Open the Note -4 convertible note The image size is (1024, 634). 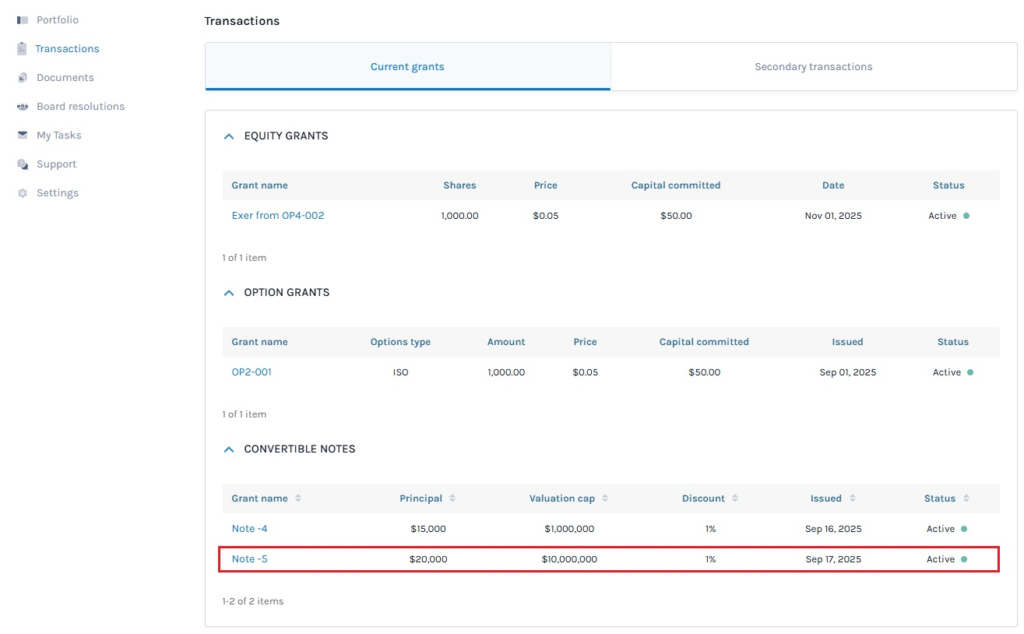(x=250, y=529)
